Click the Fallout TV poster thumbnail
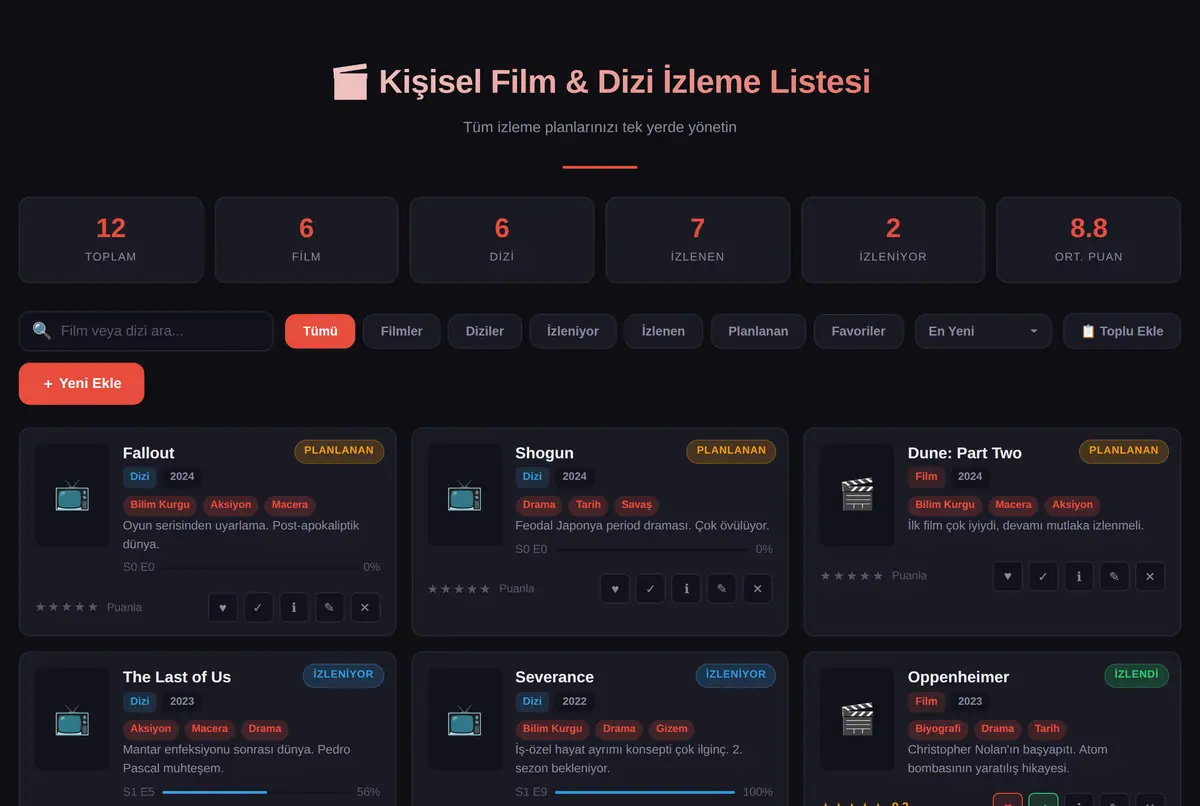Viewport: 1200px width, 806px height. coord(72,495)
